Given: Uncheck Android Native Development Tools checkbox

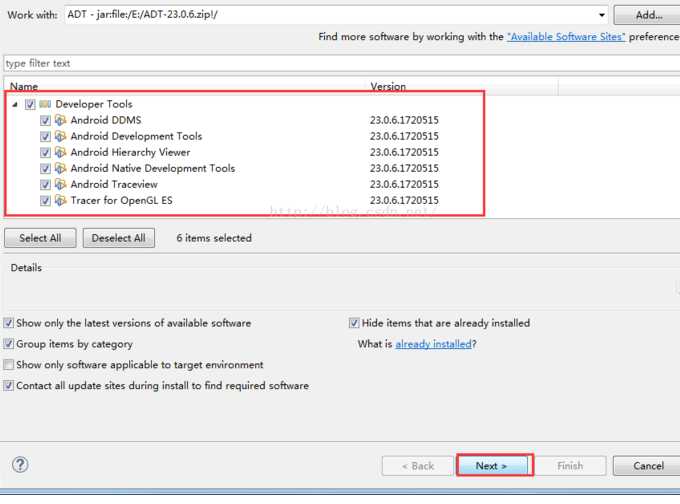Looking at the screenshot, I should tap(45, 169).
